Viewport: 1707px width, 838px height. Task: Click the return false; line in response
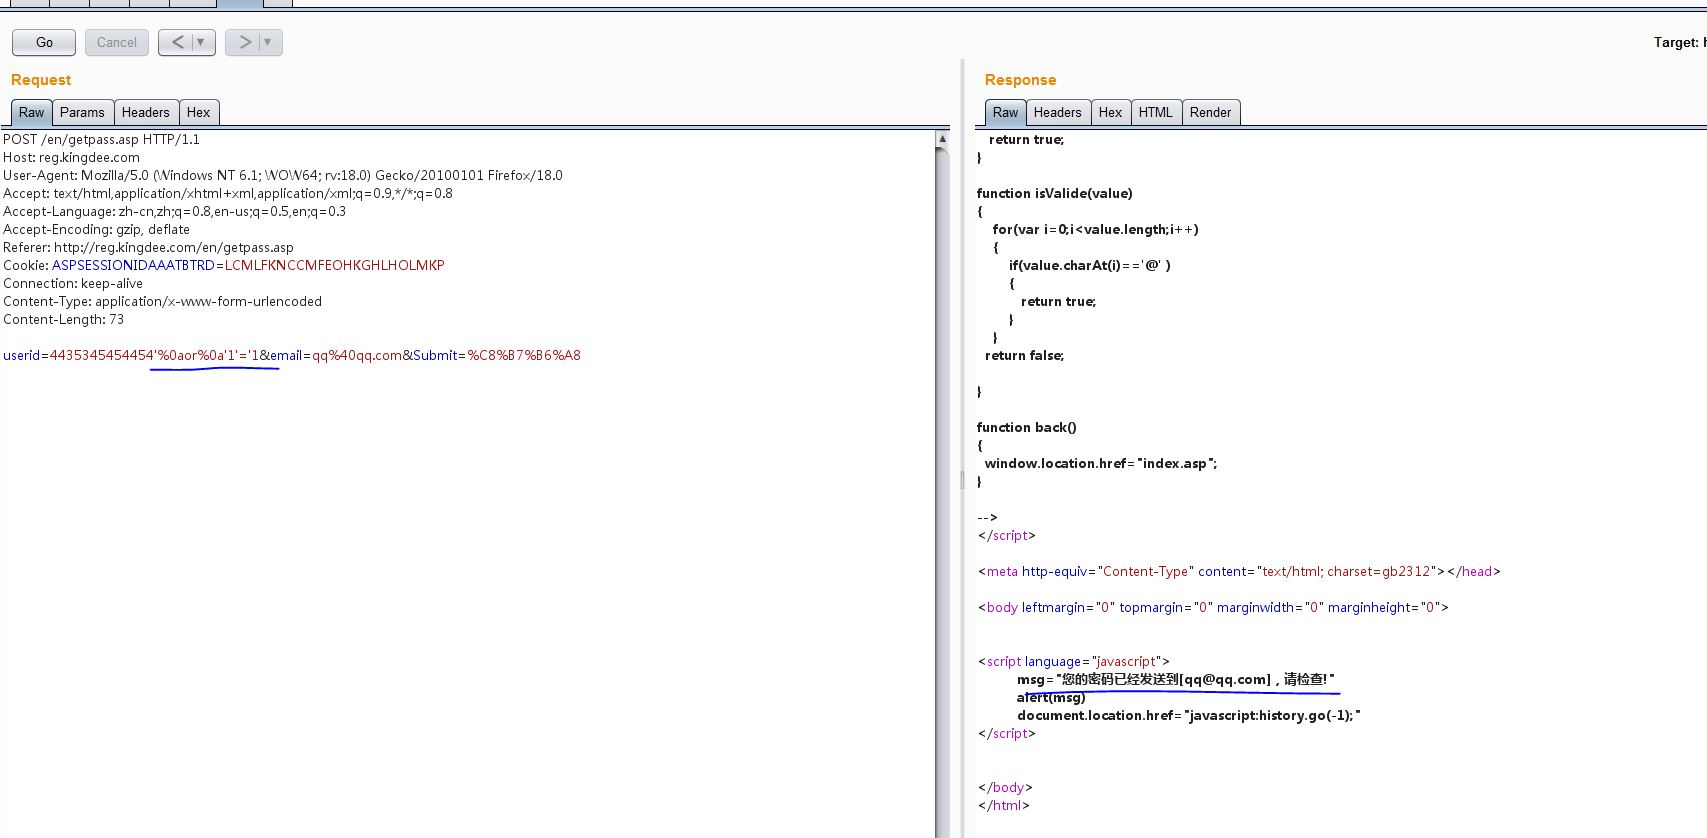click(1024, 356)
